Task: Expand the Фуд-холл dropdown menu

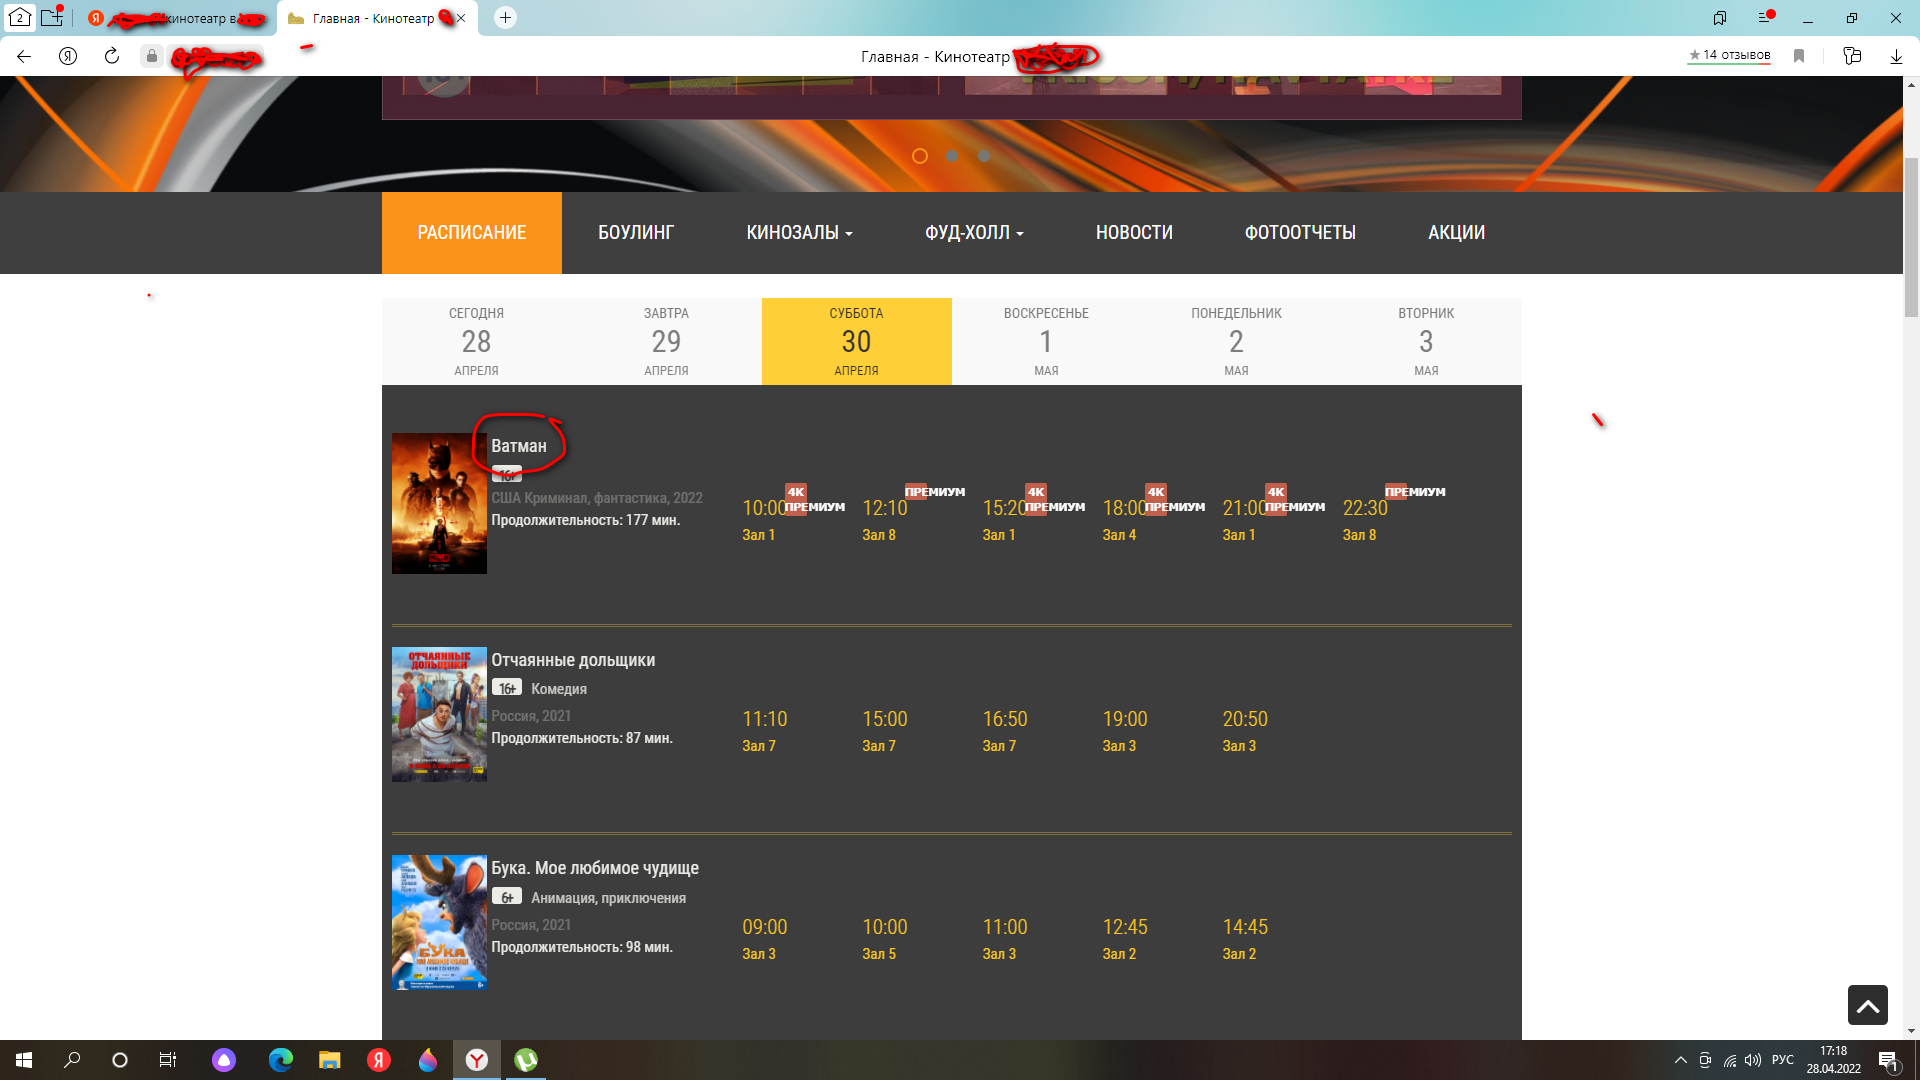Action: 973,233
